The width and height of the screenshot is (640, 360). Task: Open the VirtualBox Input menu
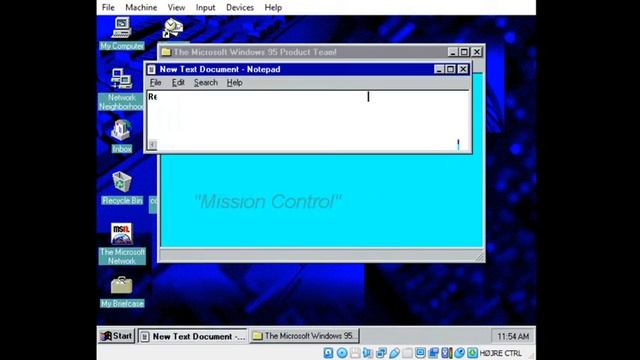205,7
